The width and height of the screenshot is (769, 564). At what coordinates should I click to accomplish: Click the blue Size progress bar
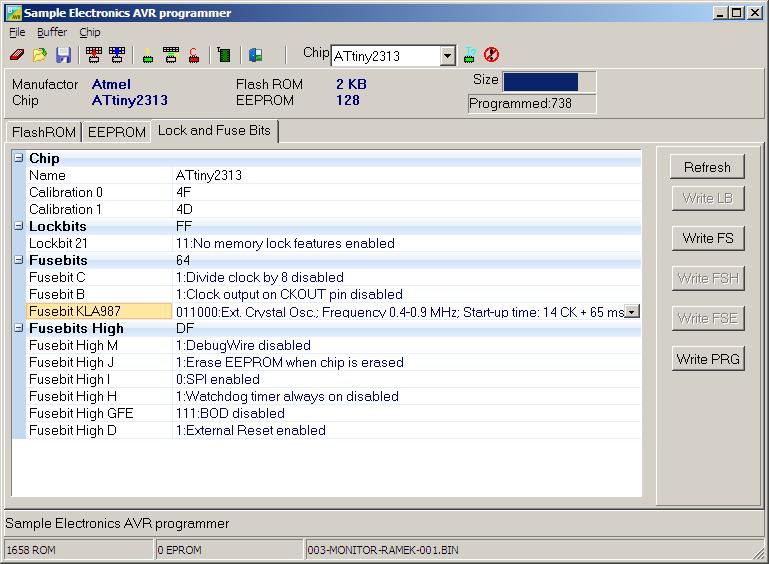click(x=540, y=82)
